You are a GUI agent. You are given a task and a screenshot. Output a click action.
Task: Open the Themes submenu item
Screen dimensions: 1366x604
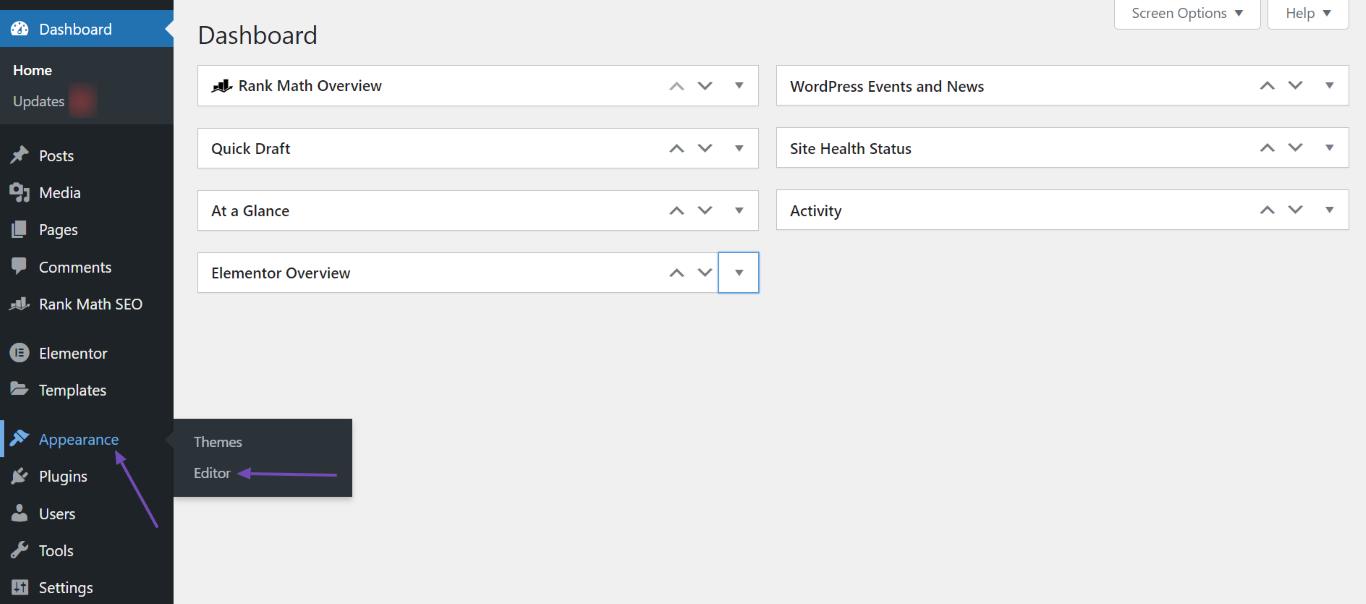click(x=218, y=442)
